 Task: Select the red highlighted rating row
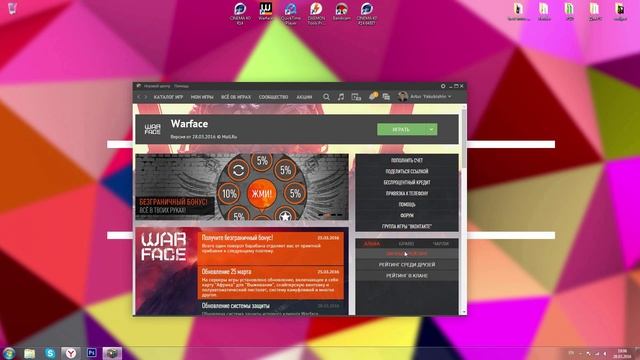[407, 253]
